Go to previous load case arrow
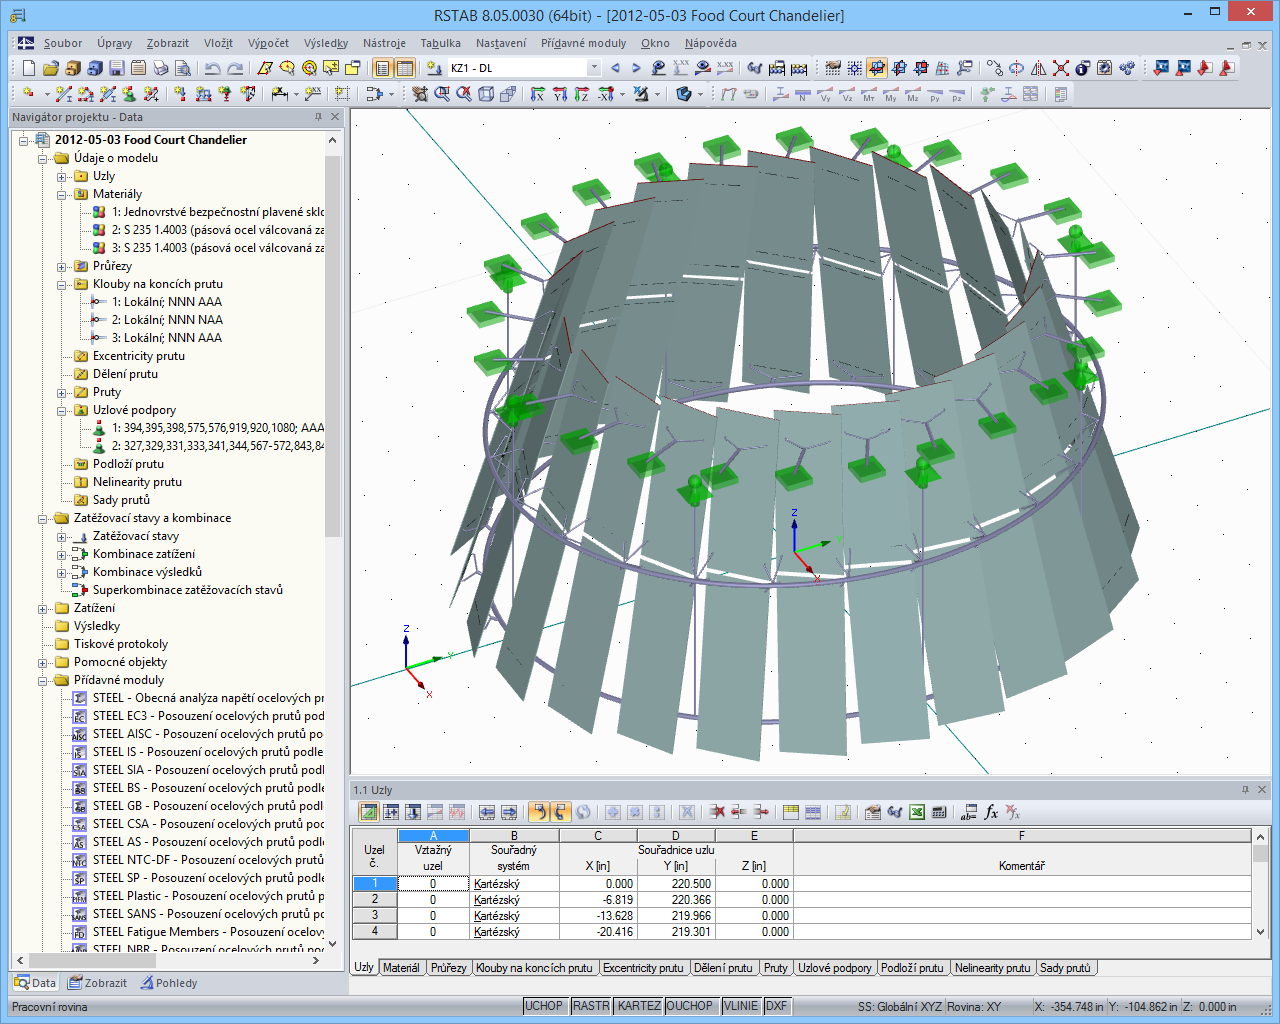1280x1024 pixels. 615,68
